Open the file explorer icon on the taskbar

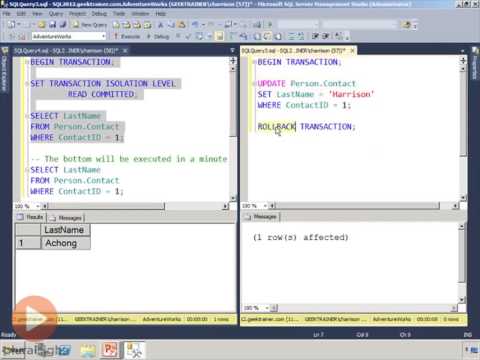tap(87, 350)
